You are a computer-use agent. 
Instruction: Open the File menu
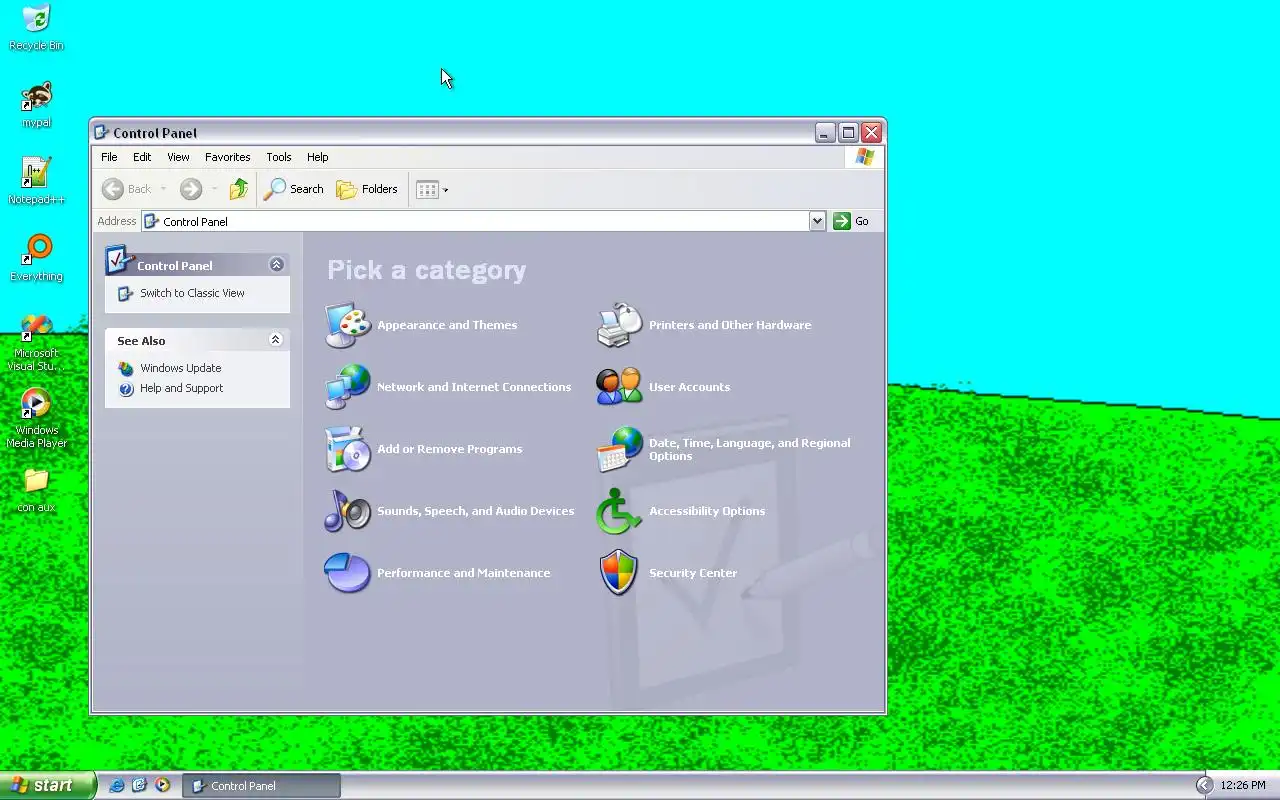pos(109,157)
